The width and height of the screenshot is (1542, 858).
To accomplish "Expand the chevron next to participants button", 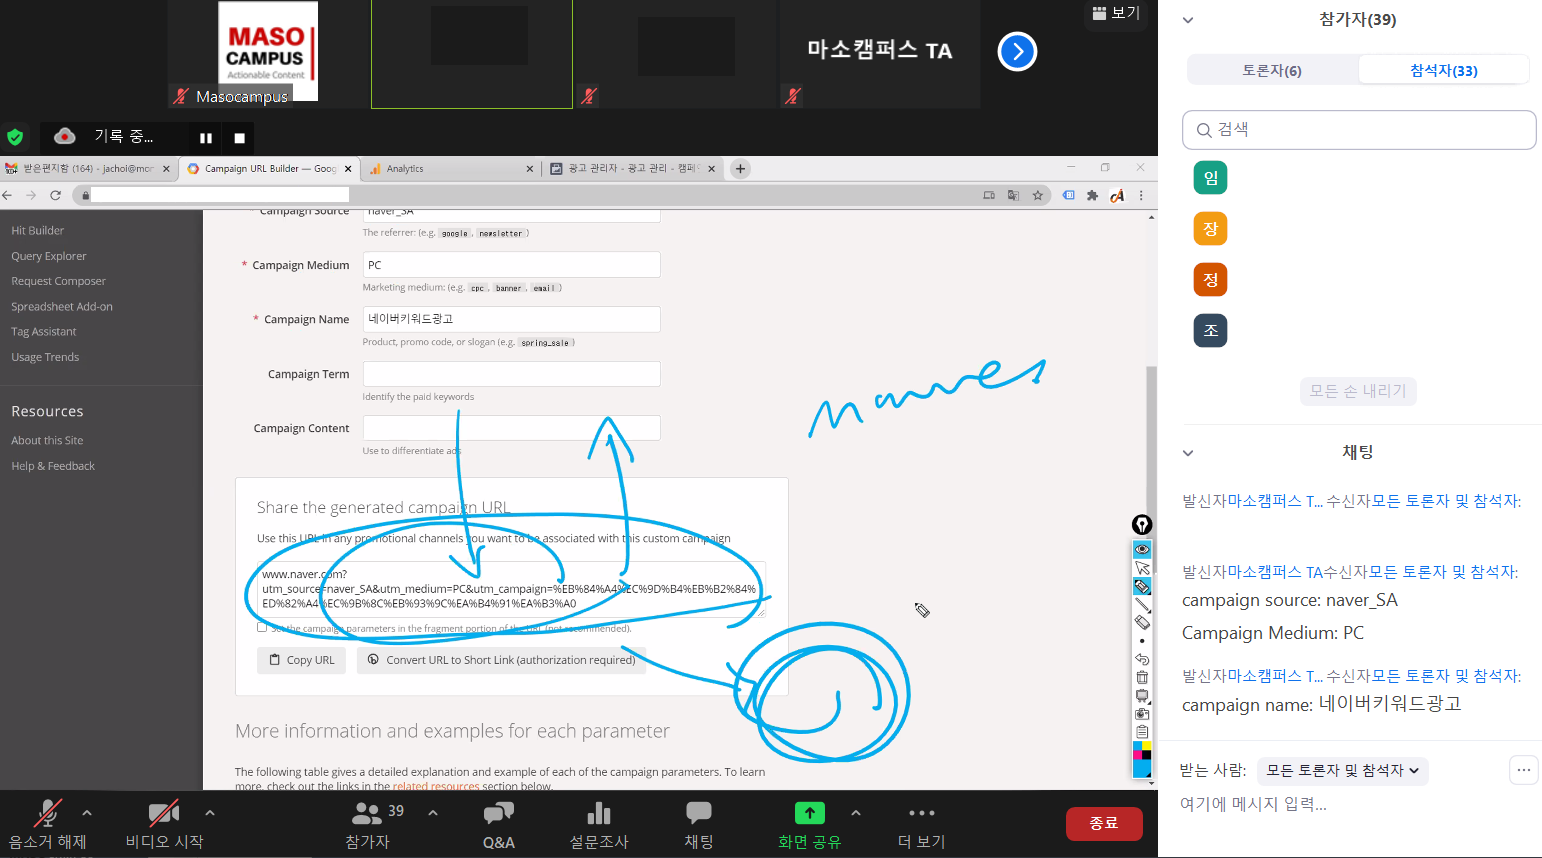I will tap(433, 813).
